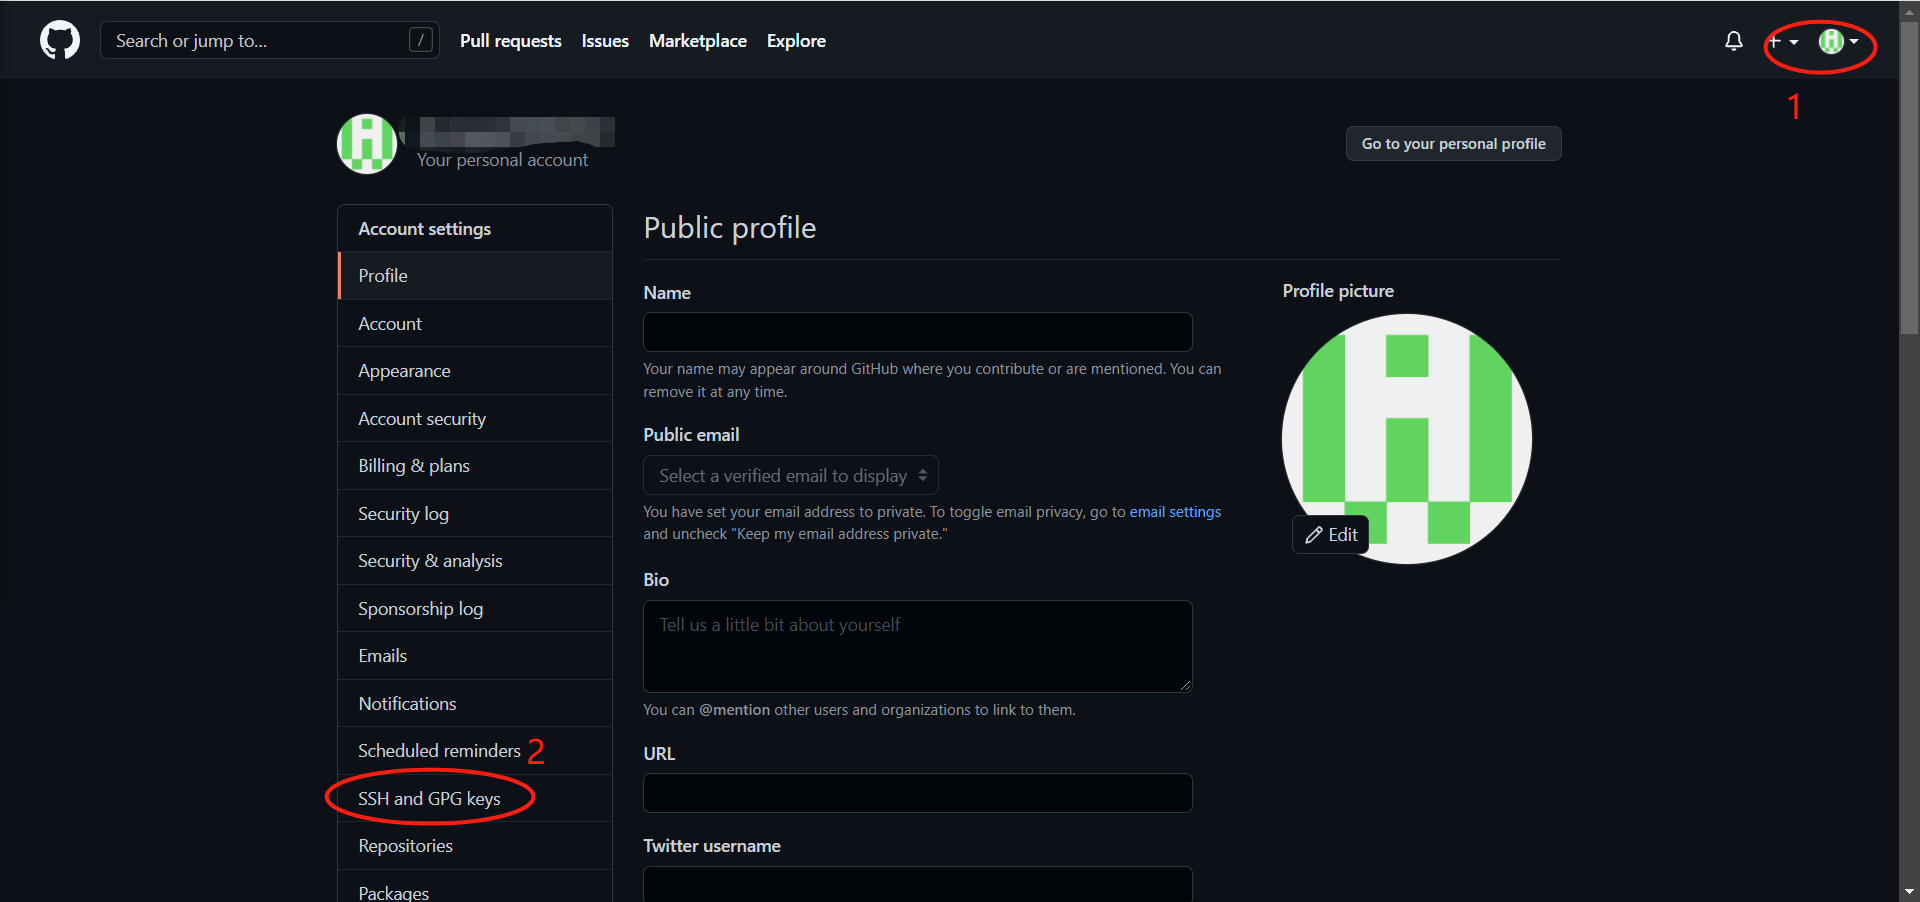The image size is (1920, 902).
Task: Open Billing & plans settings
Action: 475,466
